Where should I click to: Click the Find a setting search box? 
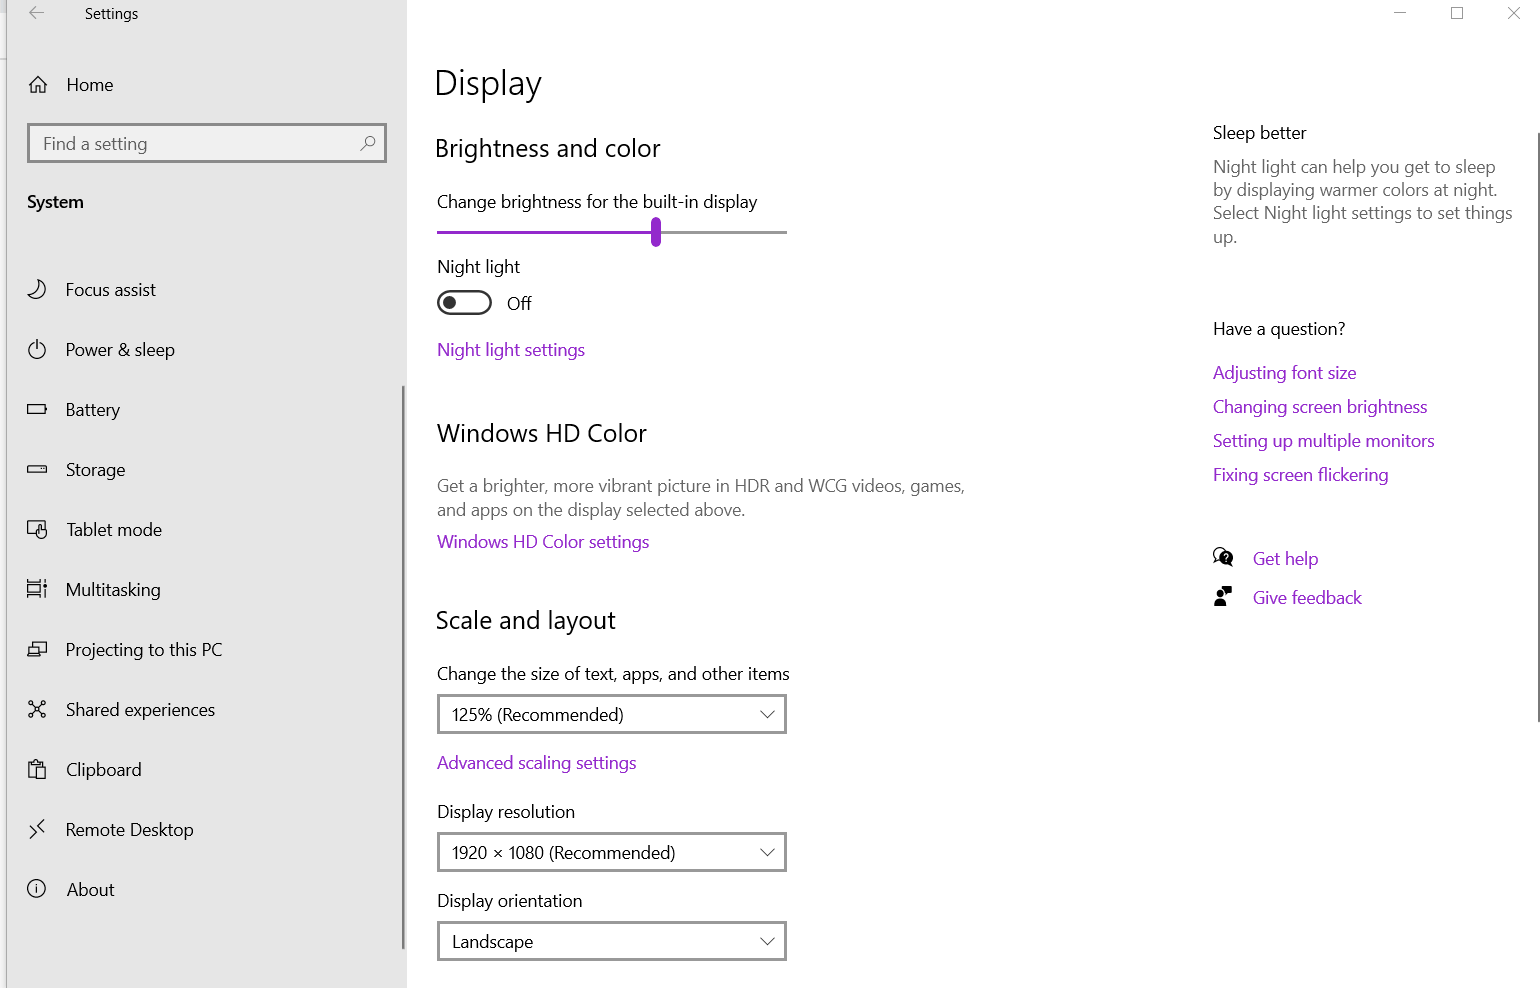coord(207,143)
